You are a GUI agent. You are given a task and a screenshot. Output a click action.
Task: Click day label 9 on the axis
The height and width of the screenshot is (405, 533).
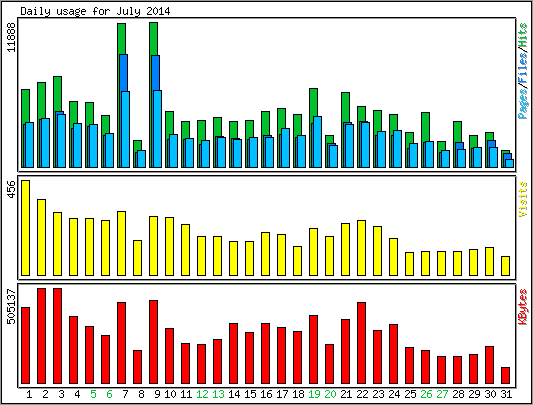(x=157, y=394)
